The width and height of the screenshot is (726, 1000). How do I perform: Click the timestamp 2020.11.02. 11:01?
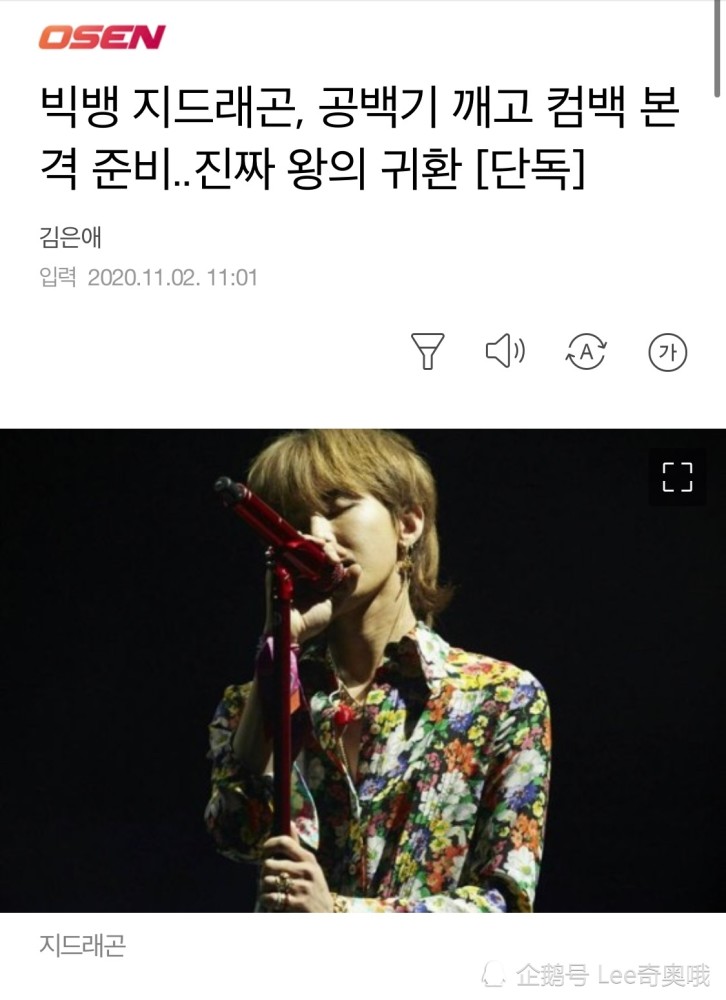172,278
